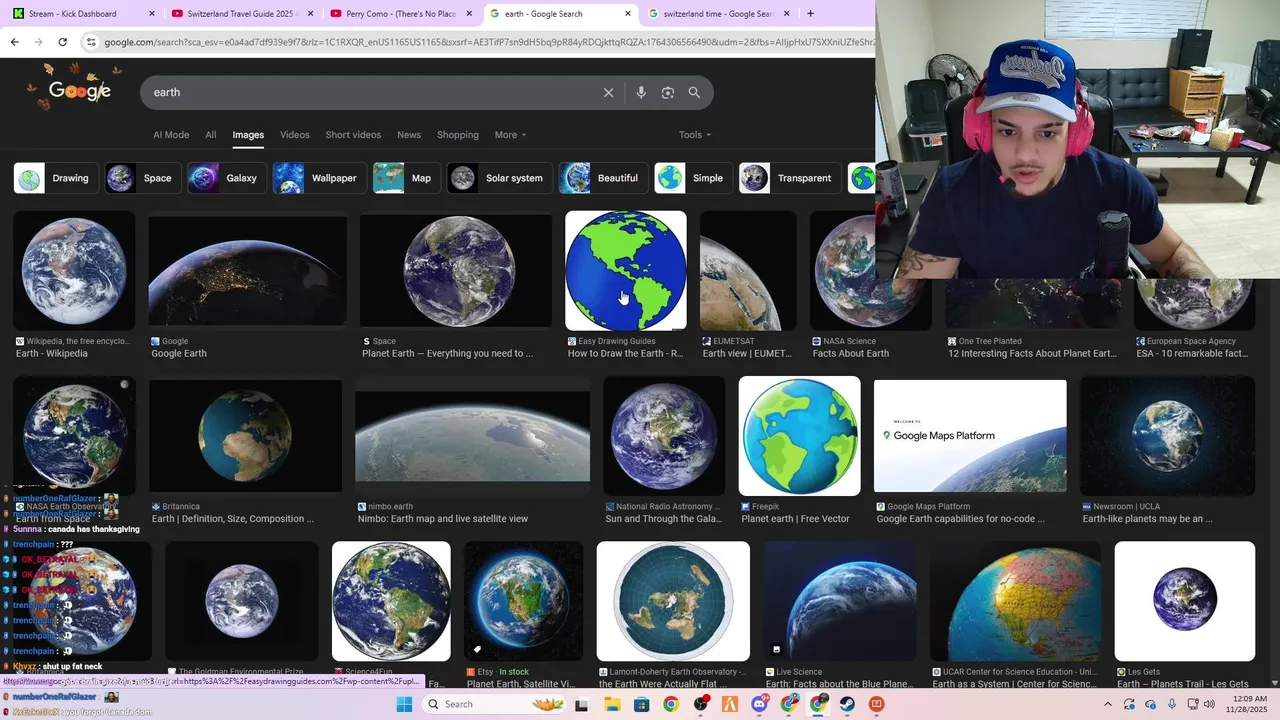
Task: Go back with the browser back arrow
Action: (x=14, y=42)
